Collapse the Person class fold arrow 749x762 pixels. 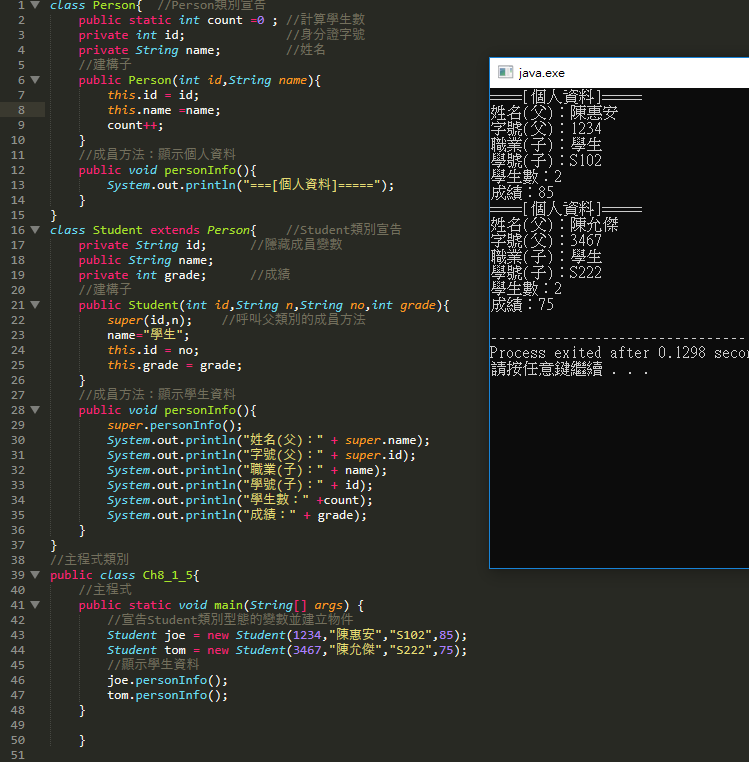point(35,5)
